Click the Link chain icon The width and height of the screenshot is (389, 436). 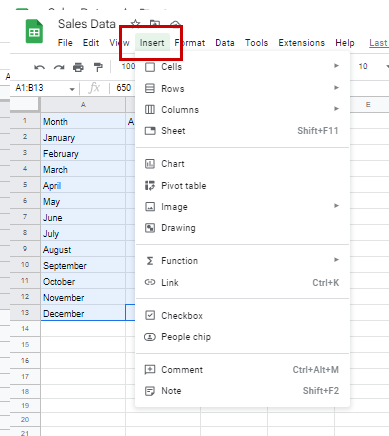pos(150,282)
